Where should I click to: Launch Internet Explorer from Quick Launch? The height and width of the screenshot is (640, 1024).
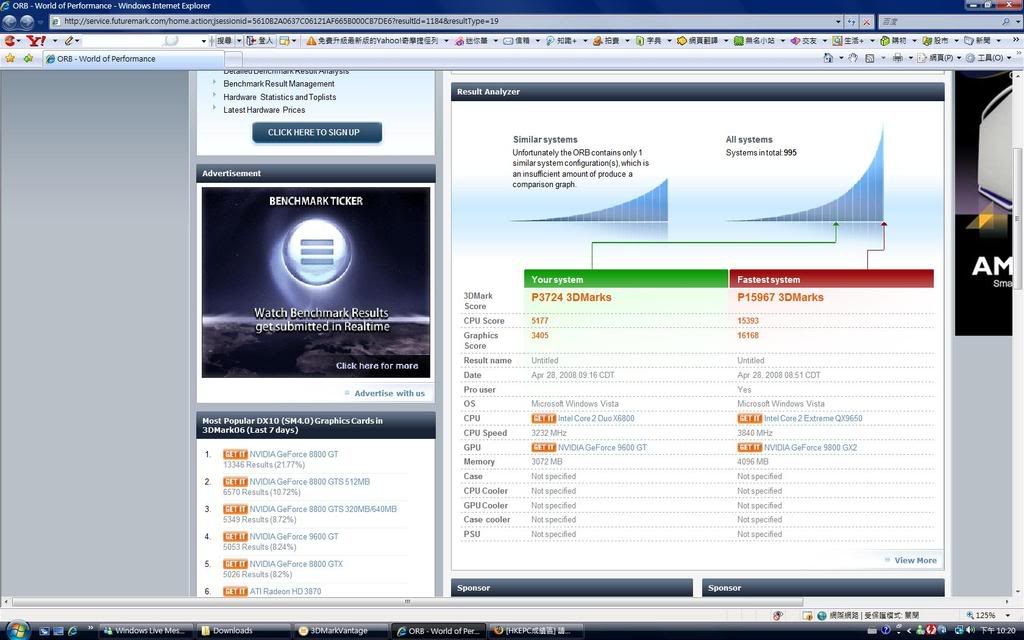point(72,631)
